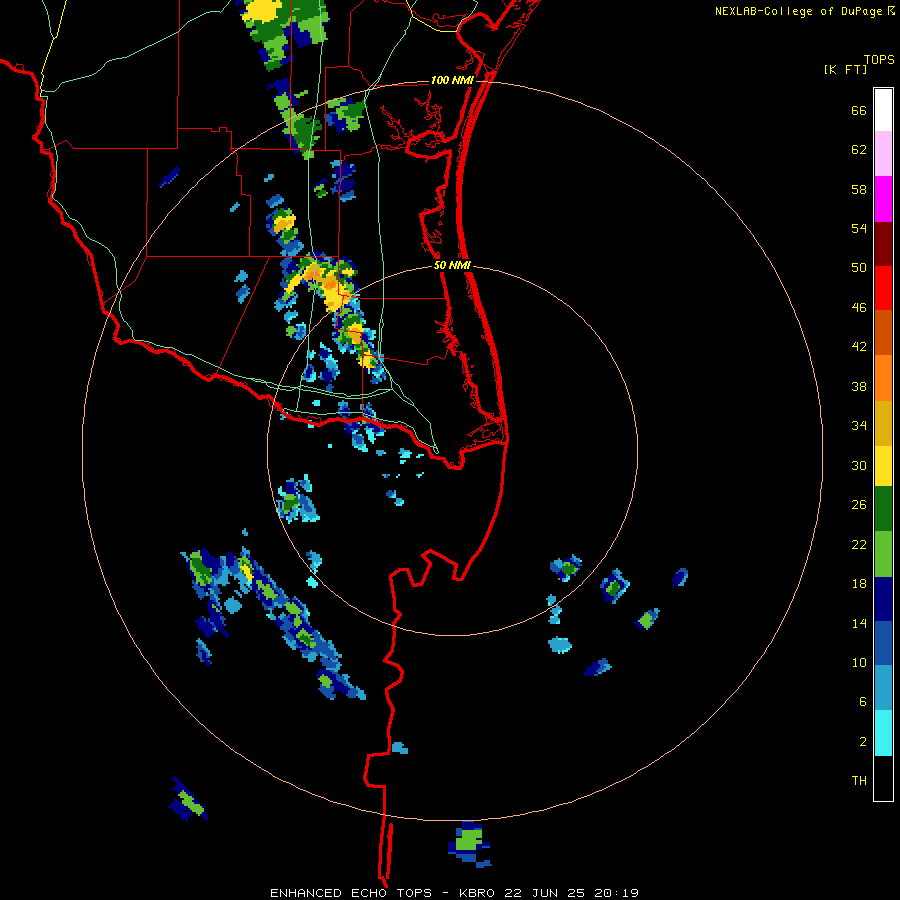Click the "100 NMI" range ring label
Screen dimensions: 900x900
452,80
